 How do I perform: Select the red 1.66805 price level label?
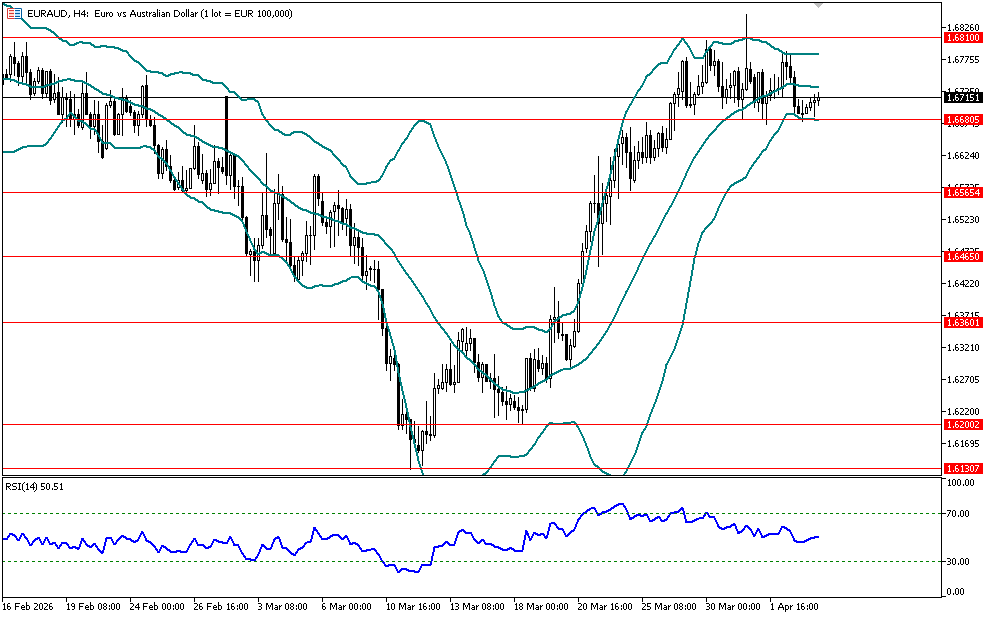(x=961, y=119)
